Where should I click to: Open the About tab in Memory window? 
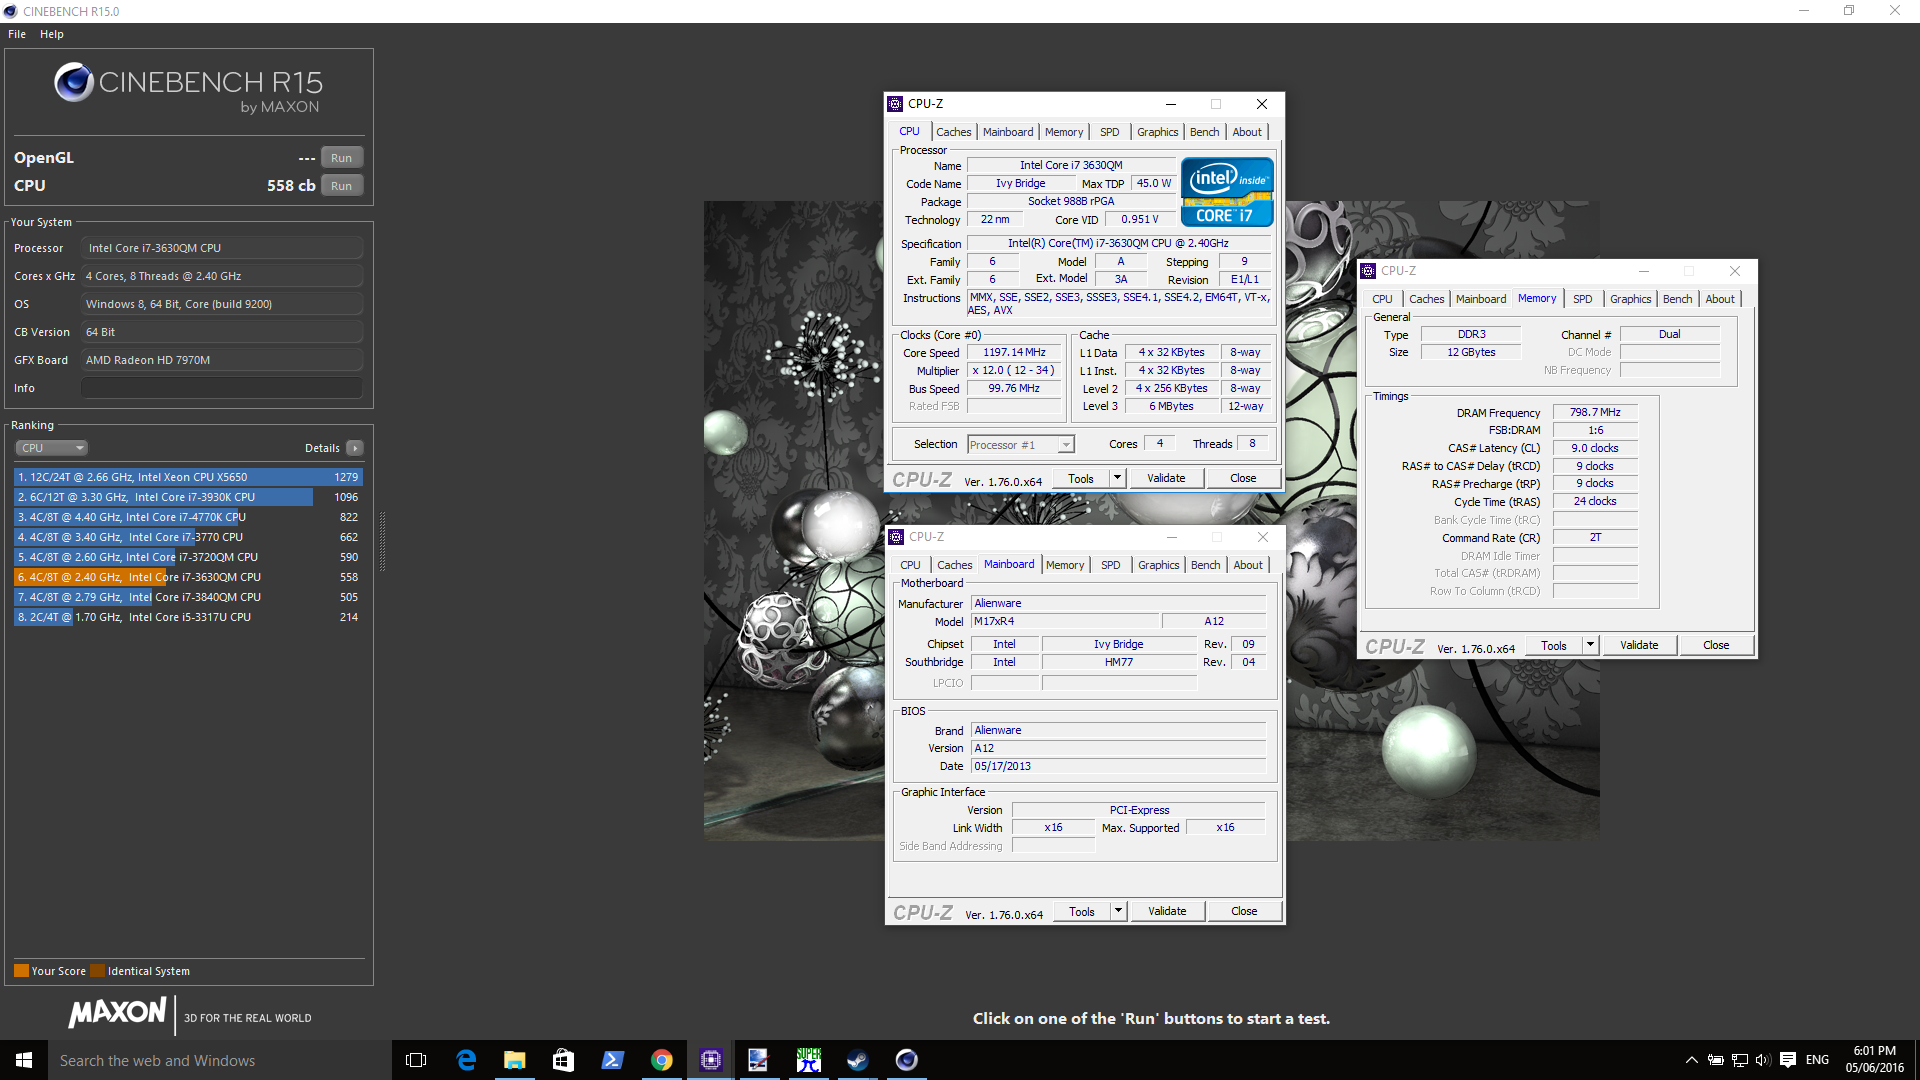click(x=1720, y=299)
